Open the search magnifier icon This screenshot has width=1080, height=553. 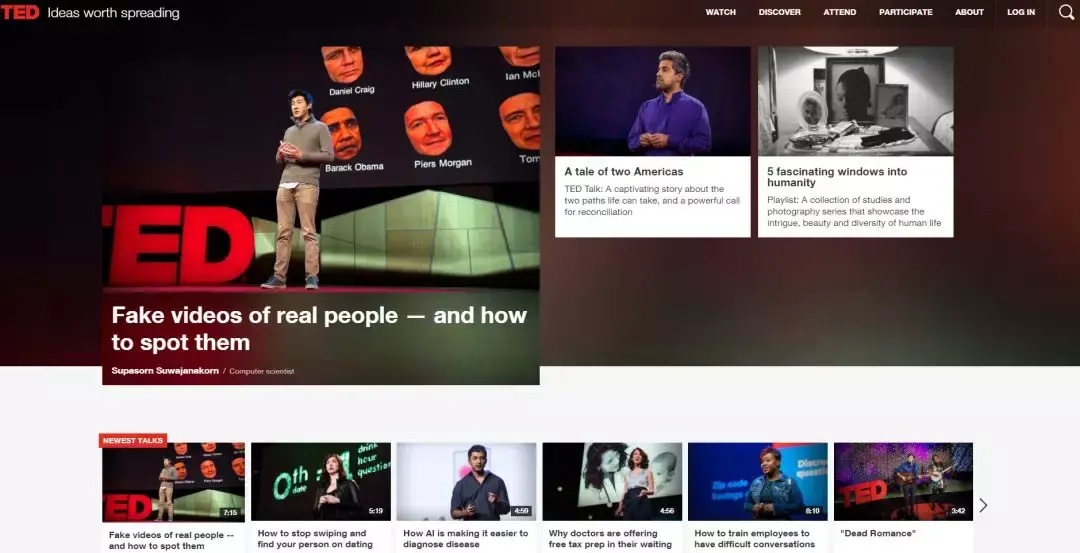1066,12
